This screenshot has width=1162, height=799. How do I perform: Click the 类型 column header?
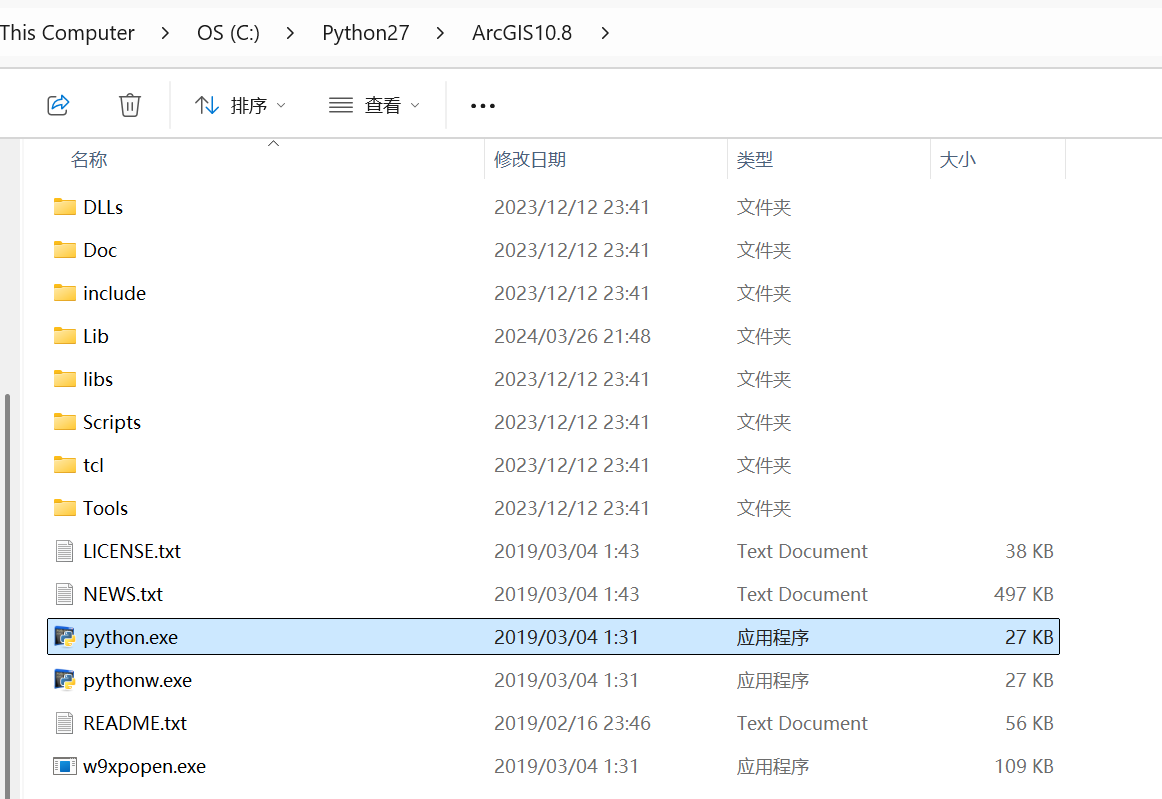755,158
